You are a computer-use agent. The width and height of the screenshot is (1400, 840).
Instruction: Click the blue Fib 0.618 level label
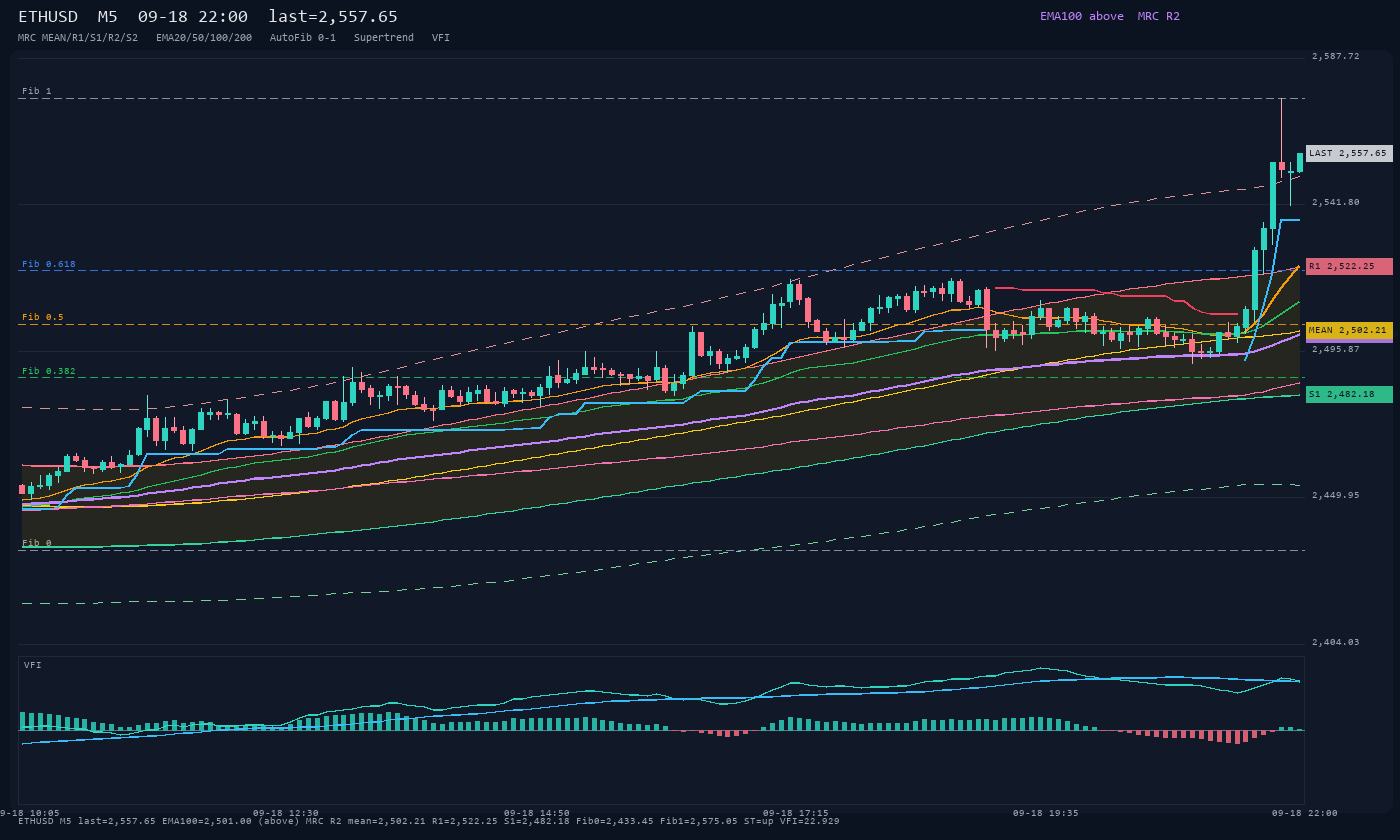coord(49,264)
